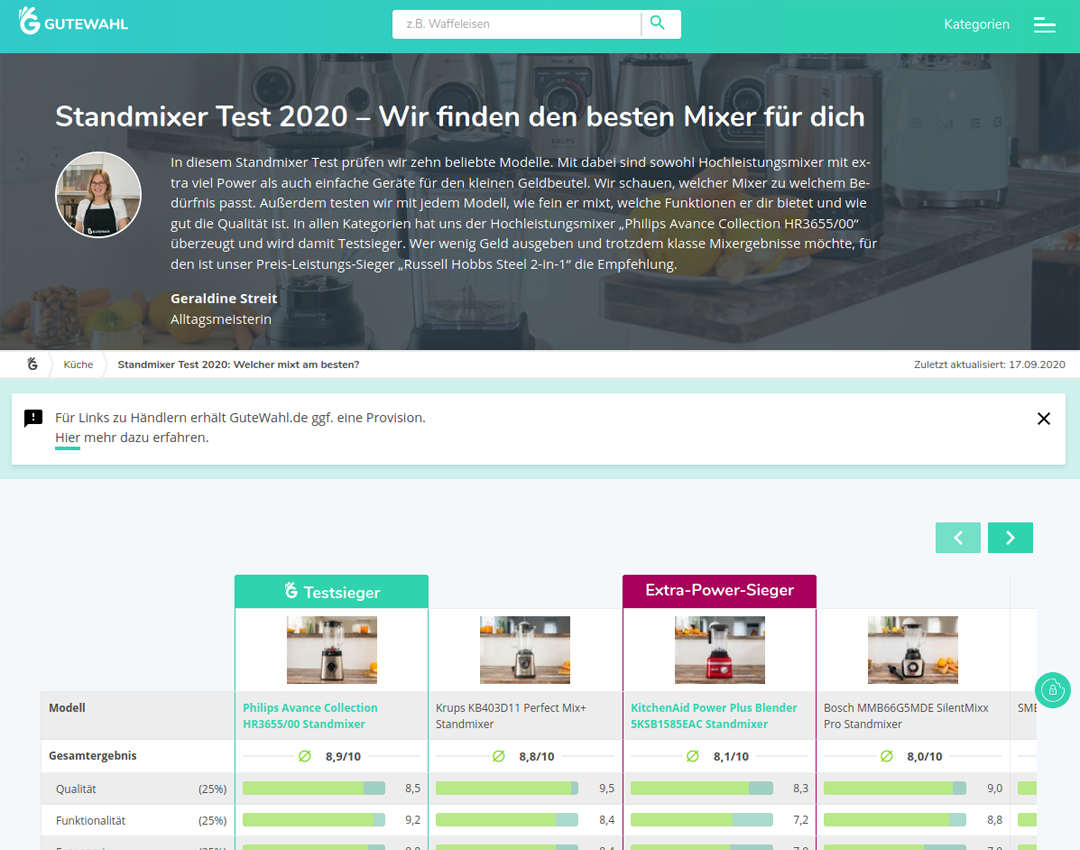The width and height of the screenshot is (1080, 850).
Task: Click the floating lock privacy icon
Action: point(1052,690)
